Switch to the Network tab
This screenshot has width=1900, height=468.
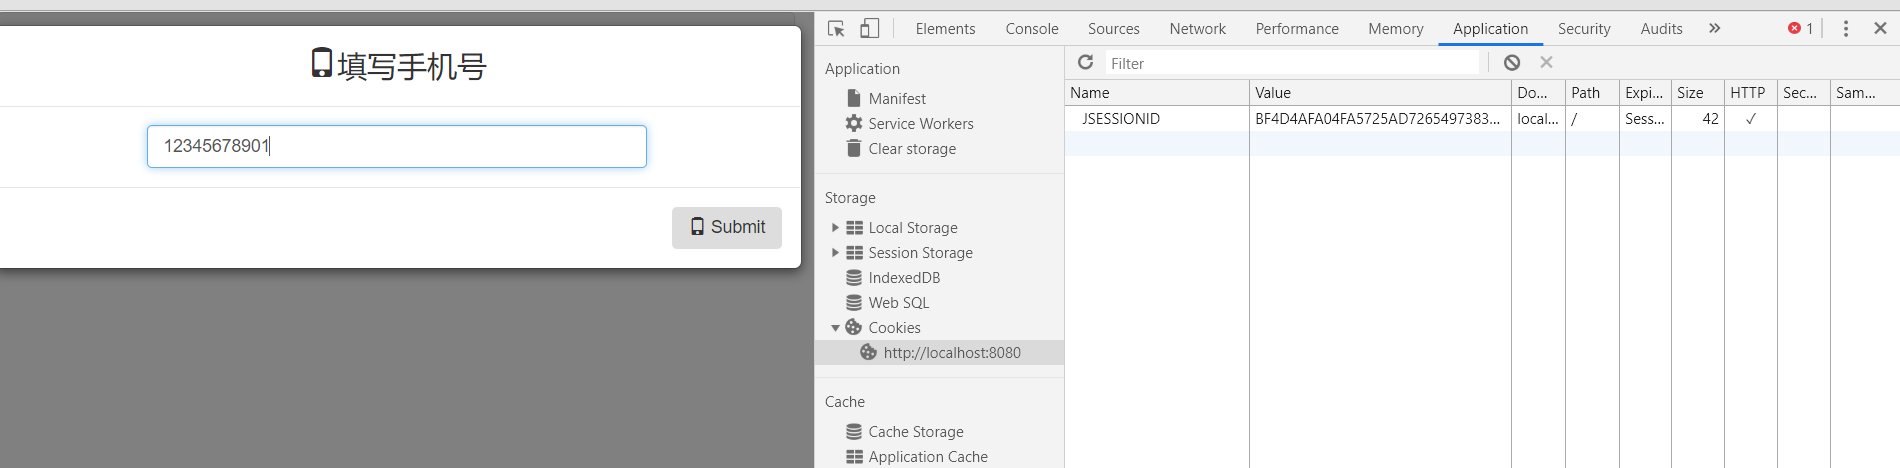click(x=1197, y=29)
